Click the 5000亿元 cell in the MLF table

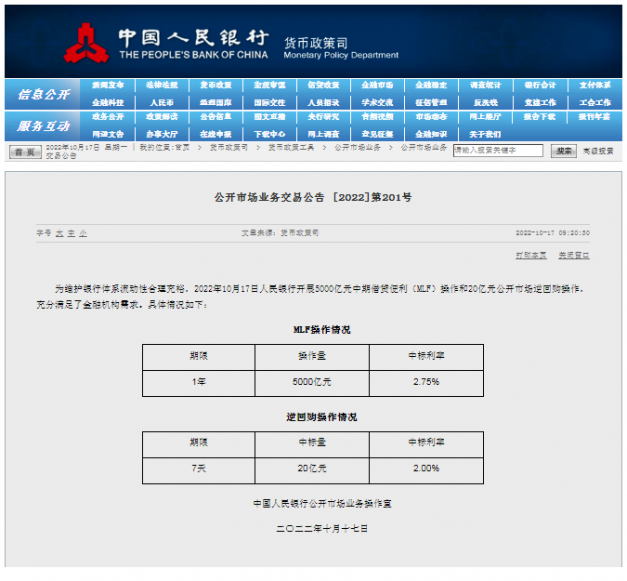(312, 383)
